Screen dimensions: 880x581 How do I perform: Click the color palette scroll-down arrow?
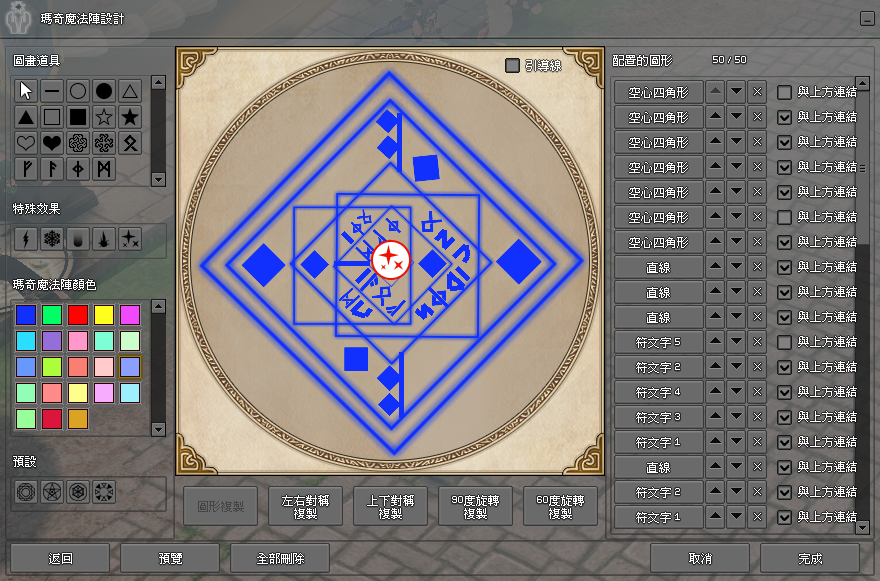(158, 429)
